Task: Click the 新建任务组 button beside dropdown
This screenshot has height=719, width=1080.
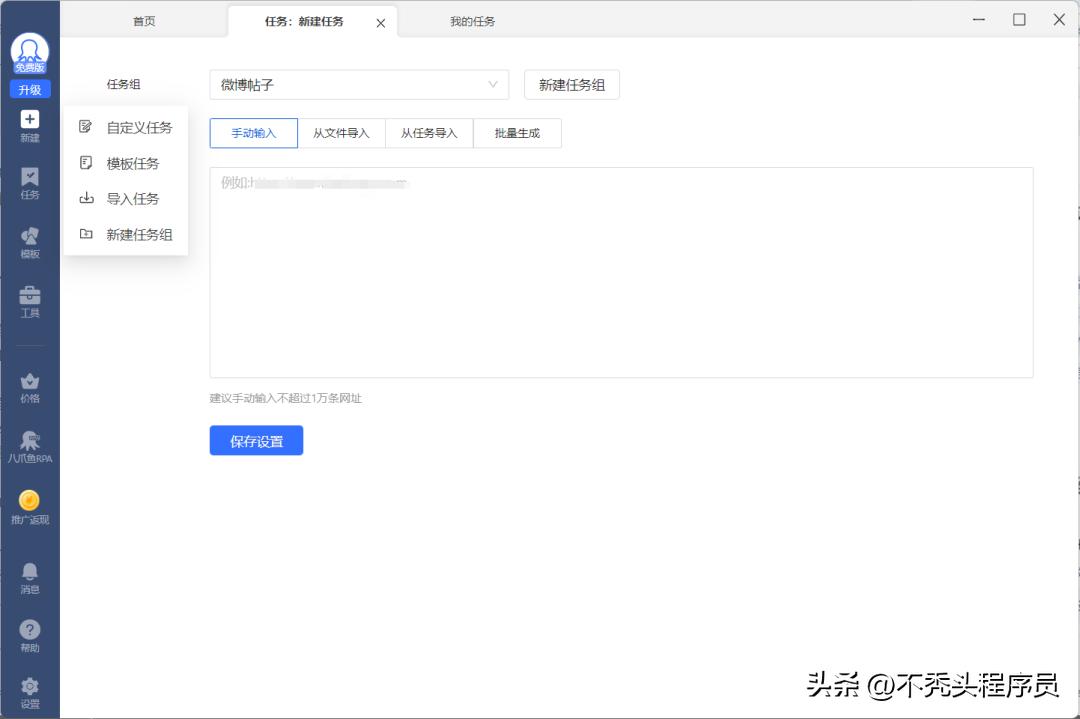Action: [x=572, y=85]
